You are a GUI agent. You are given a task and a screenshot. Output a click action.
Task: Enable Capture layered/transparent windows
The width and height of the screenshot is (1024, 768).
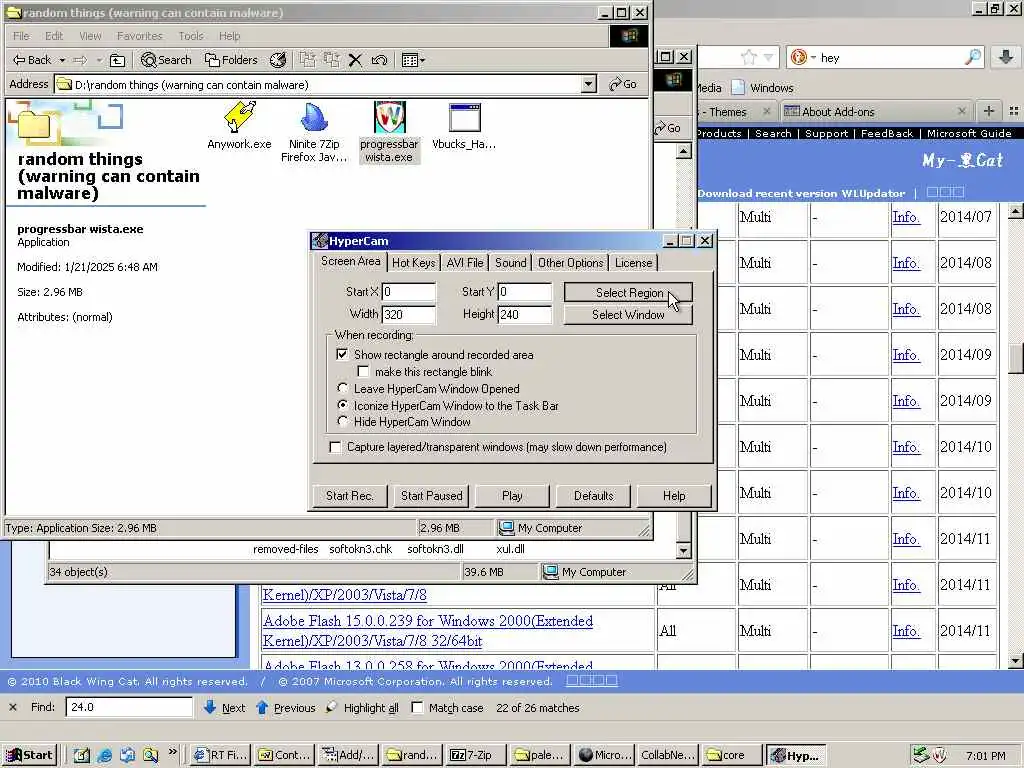click(335, 447)
